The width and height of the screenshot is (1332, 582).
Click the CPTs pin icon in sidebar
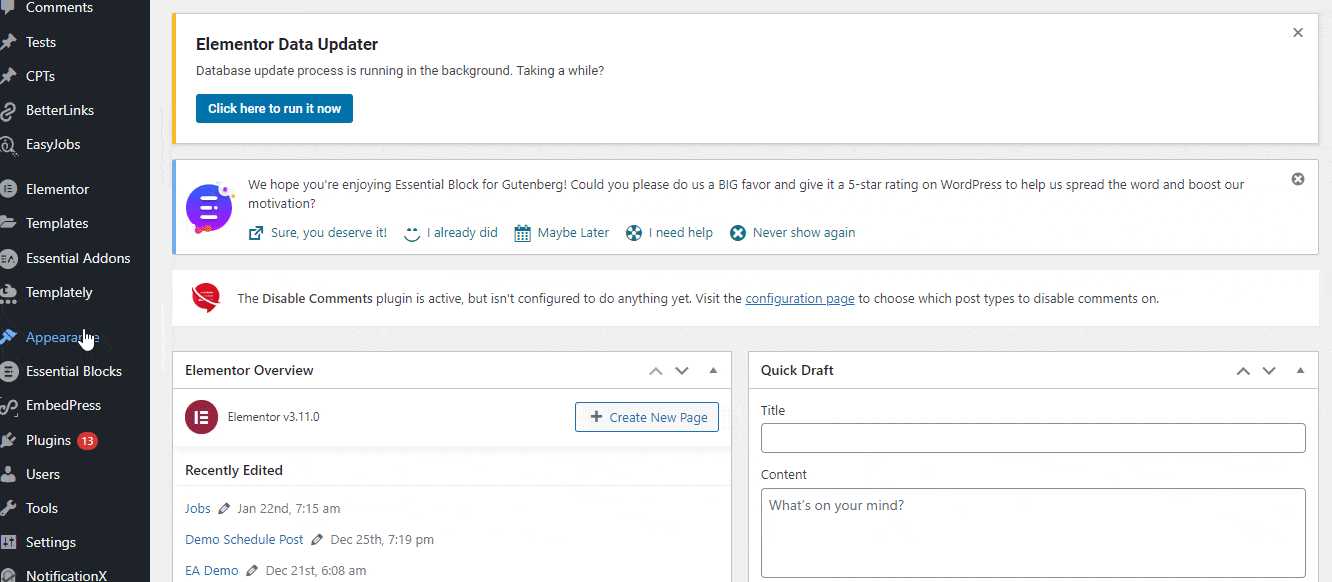[x=9, y=76]
